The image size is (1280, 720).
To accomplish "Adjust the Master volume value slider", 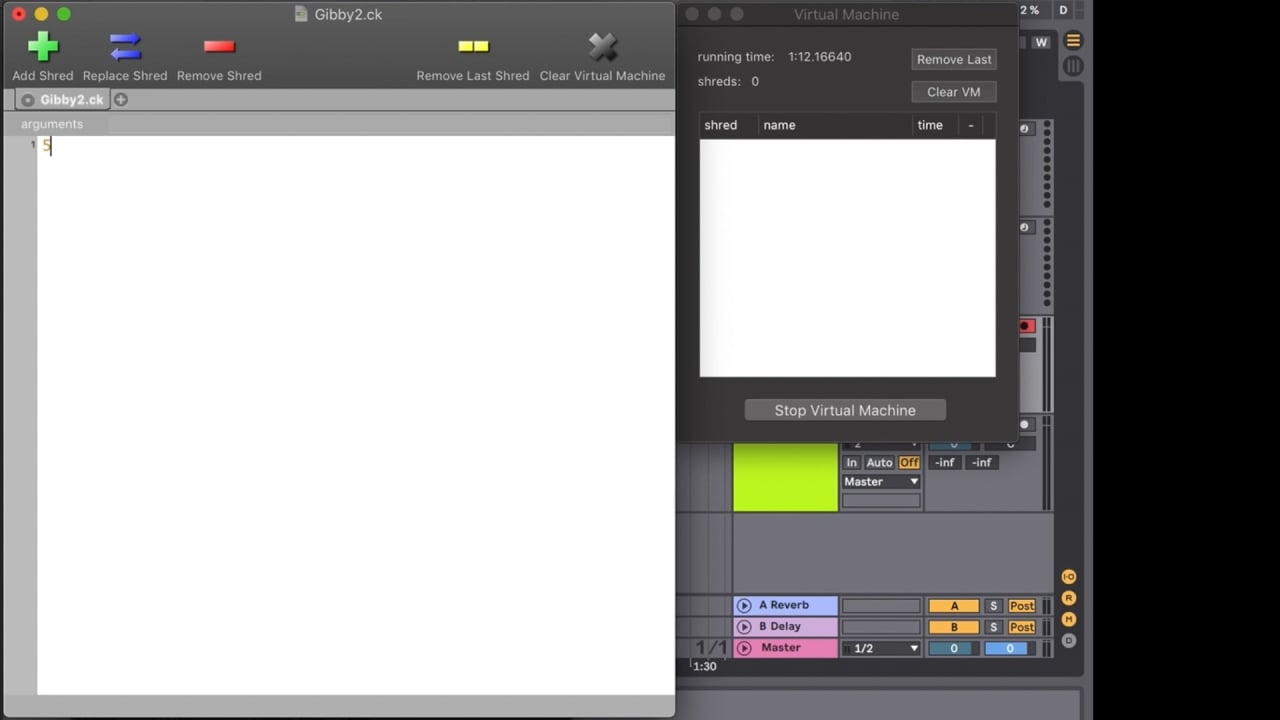I will coord(954,648).
